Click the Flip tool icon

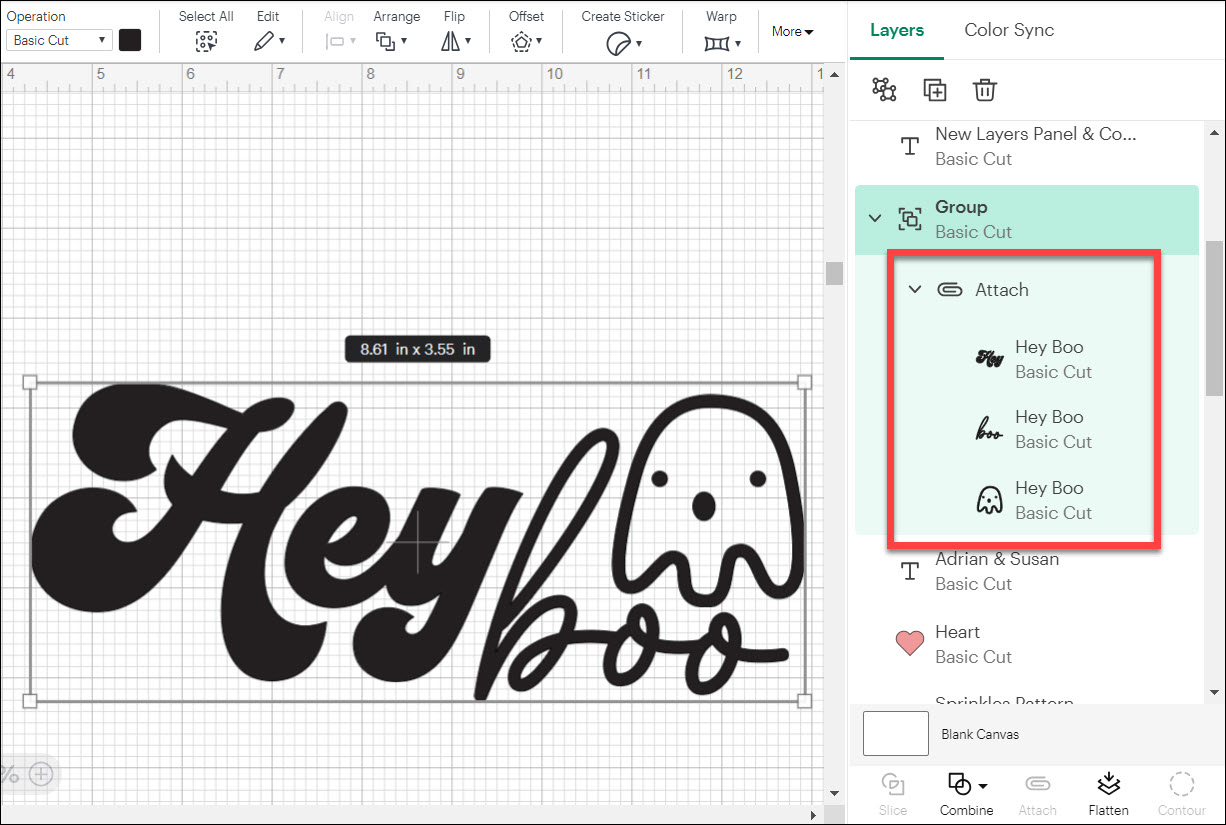tap(454, 41)
